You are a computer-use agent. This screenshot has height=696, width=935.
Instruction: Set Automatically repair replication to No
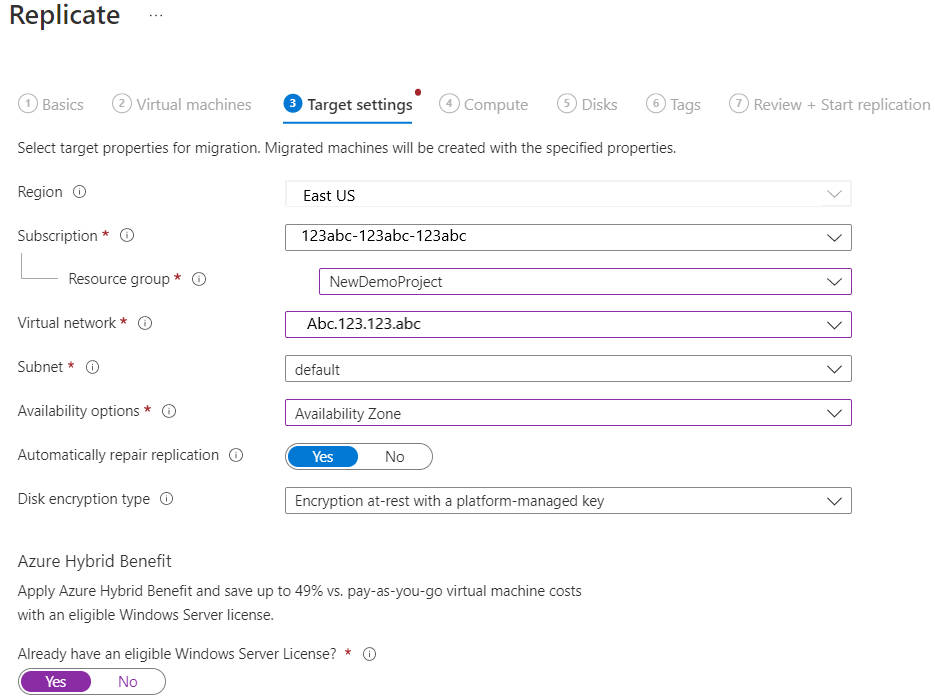pos(394,456)
